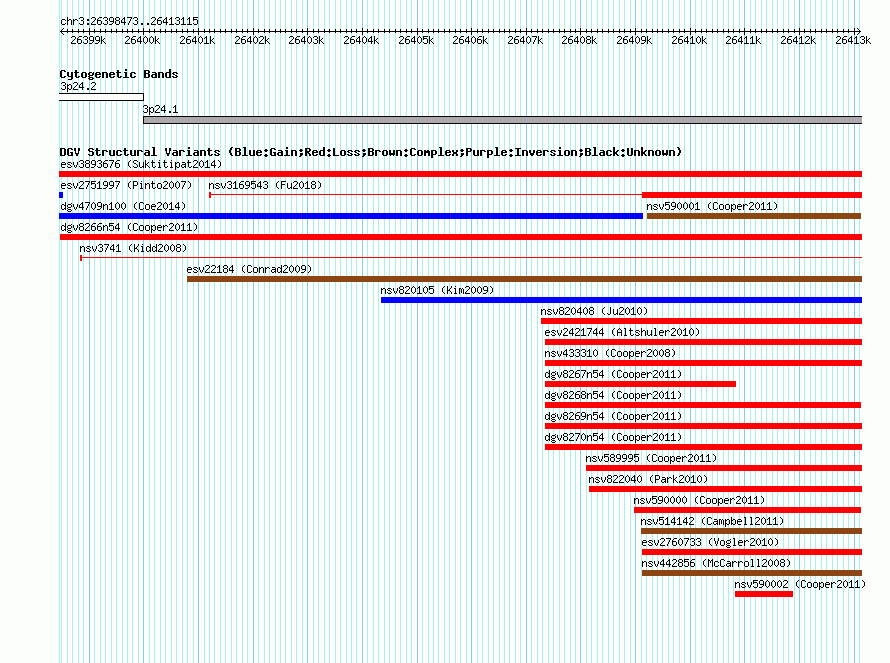Click the 26406k ruler tick label
The height and width of the screenshot is (663, 890).
pos(470,40)
